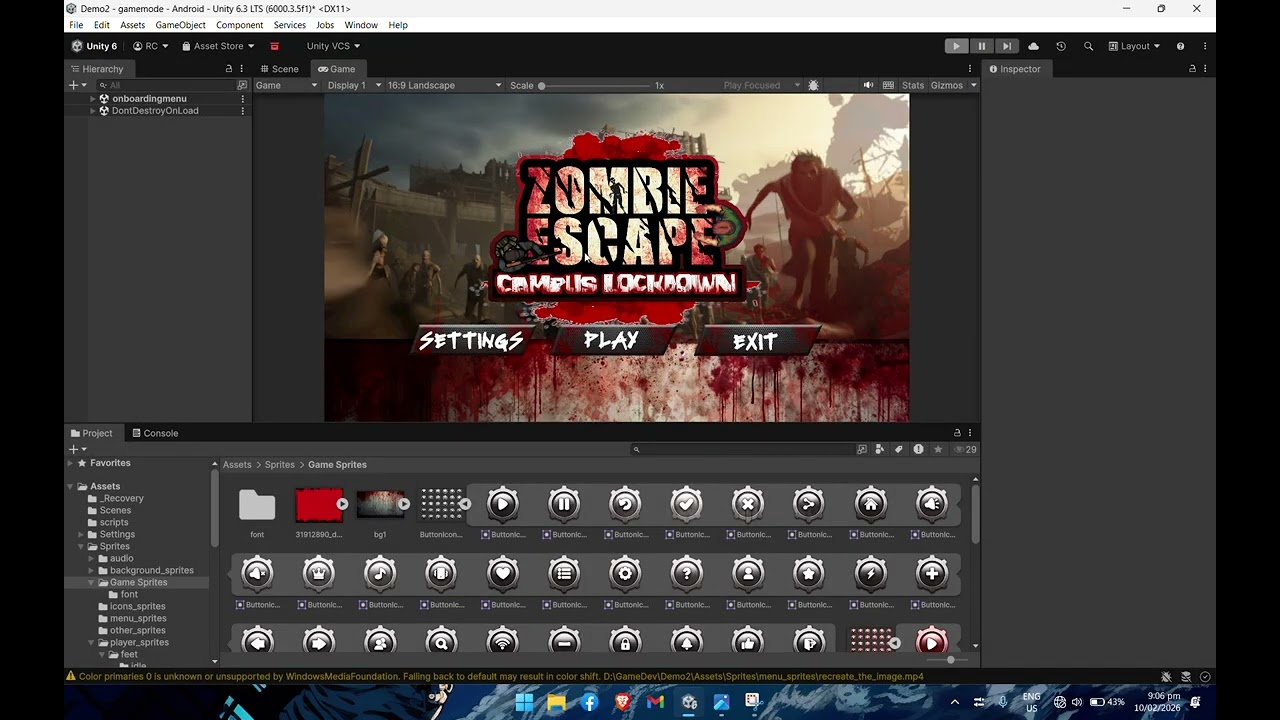The image size is (1280, 720).
Task: Click the red store notification icon near Unity VCS
Action: pos(274,46)
